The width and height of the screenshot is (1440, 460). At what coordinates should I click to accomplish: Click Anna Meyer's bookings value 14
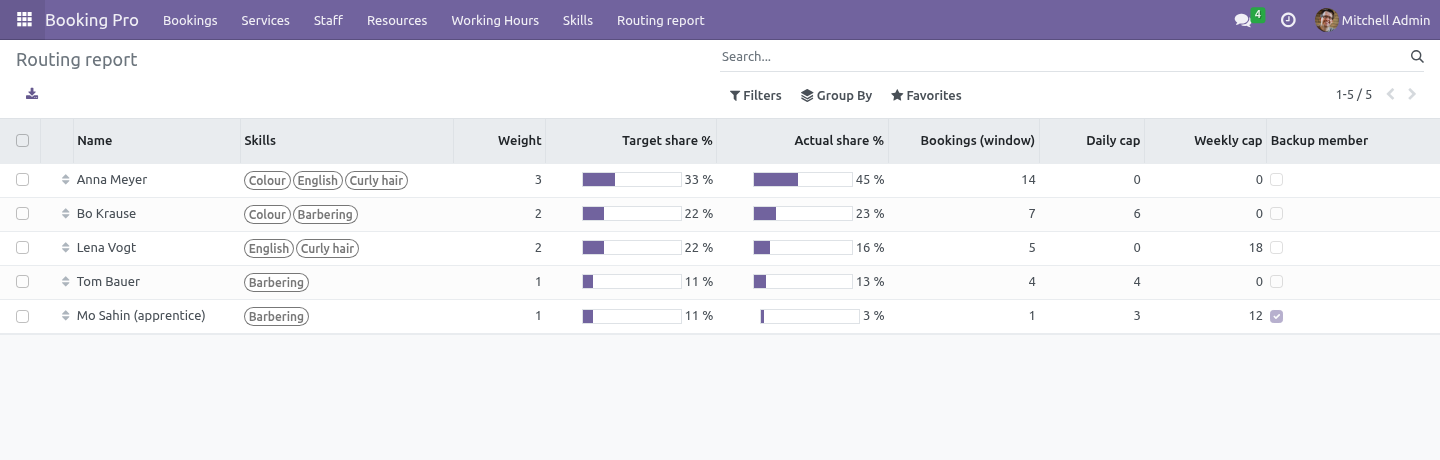pos(1028,180)
